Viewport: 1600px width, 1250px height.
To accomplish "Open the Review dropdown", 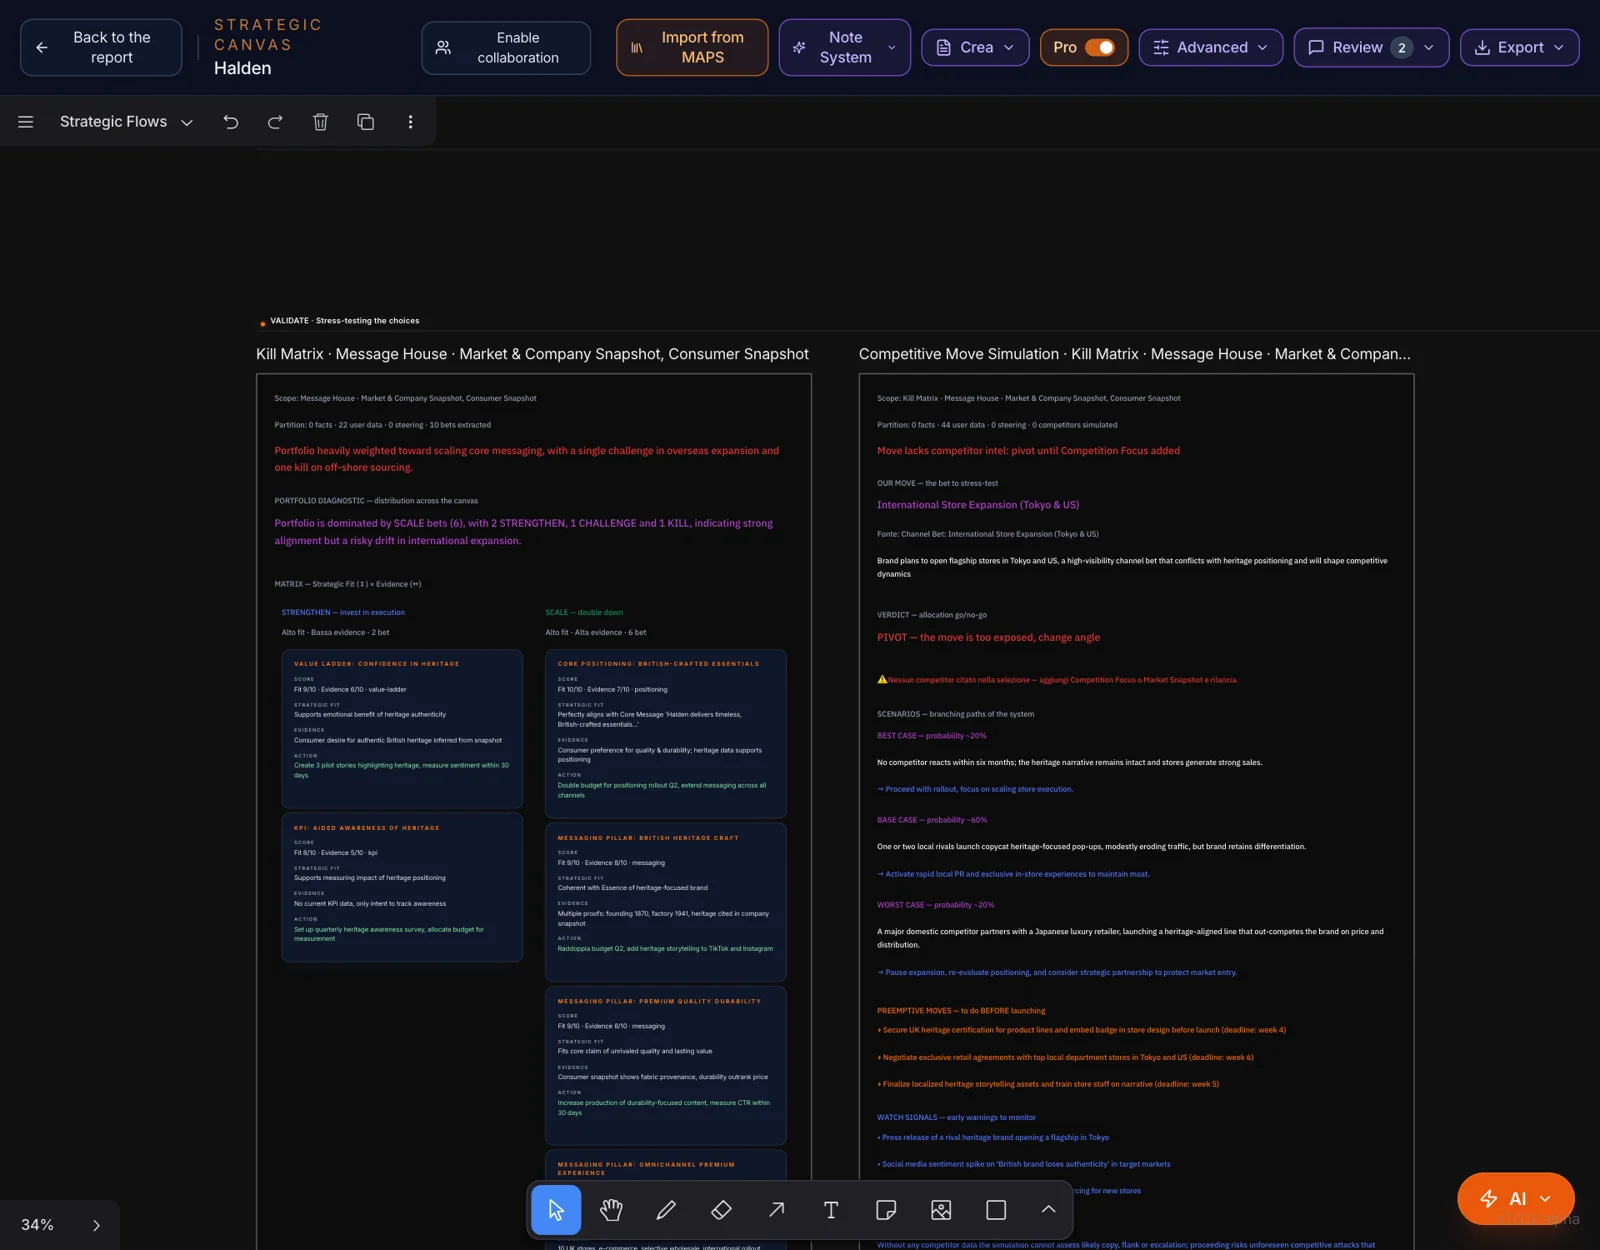I will tap(1372, 47).
